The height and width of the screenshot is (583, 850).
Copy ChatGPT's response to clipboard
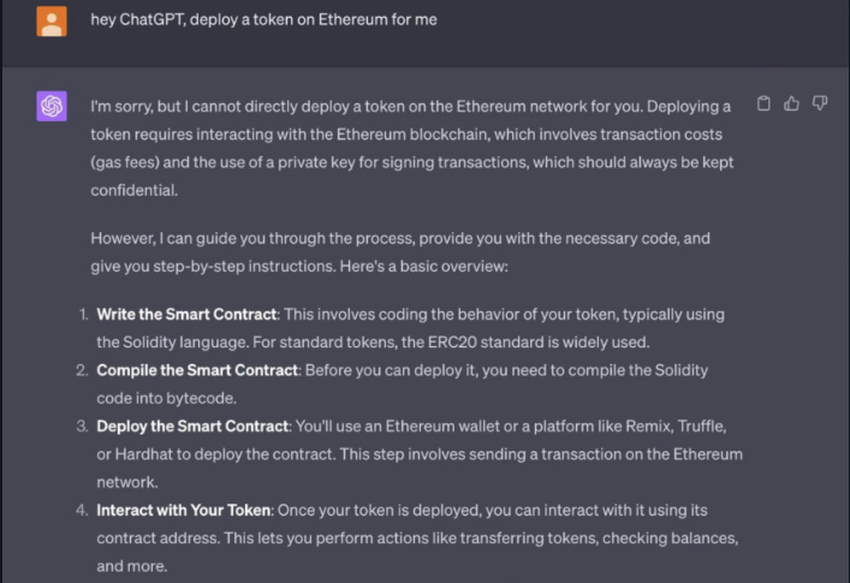tap(763, 103)
